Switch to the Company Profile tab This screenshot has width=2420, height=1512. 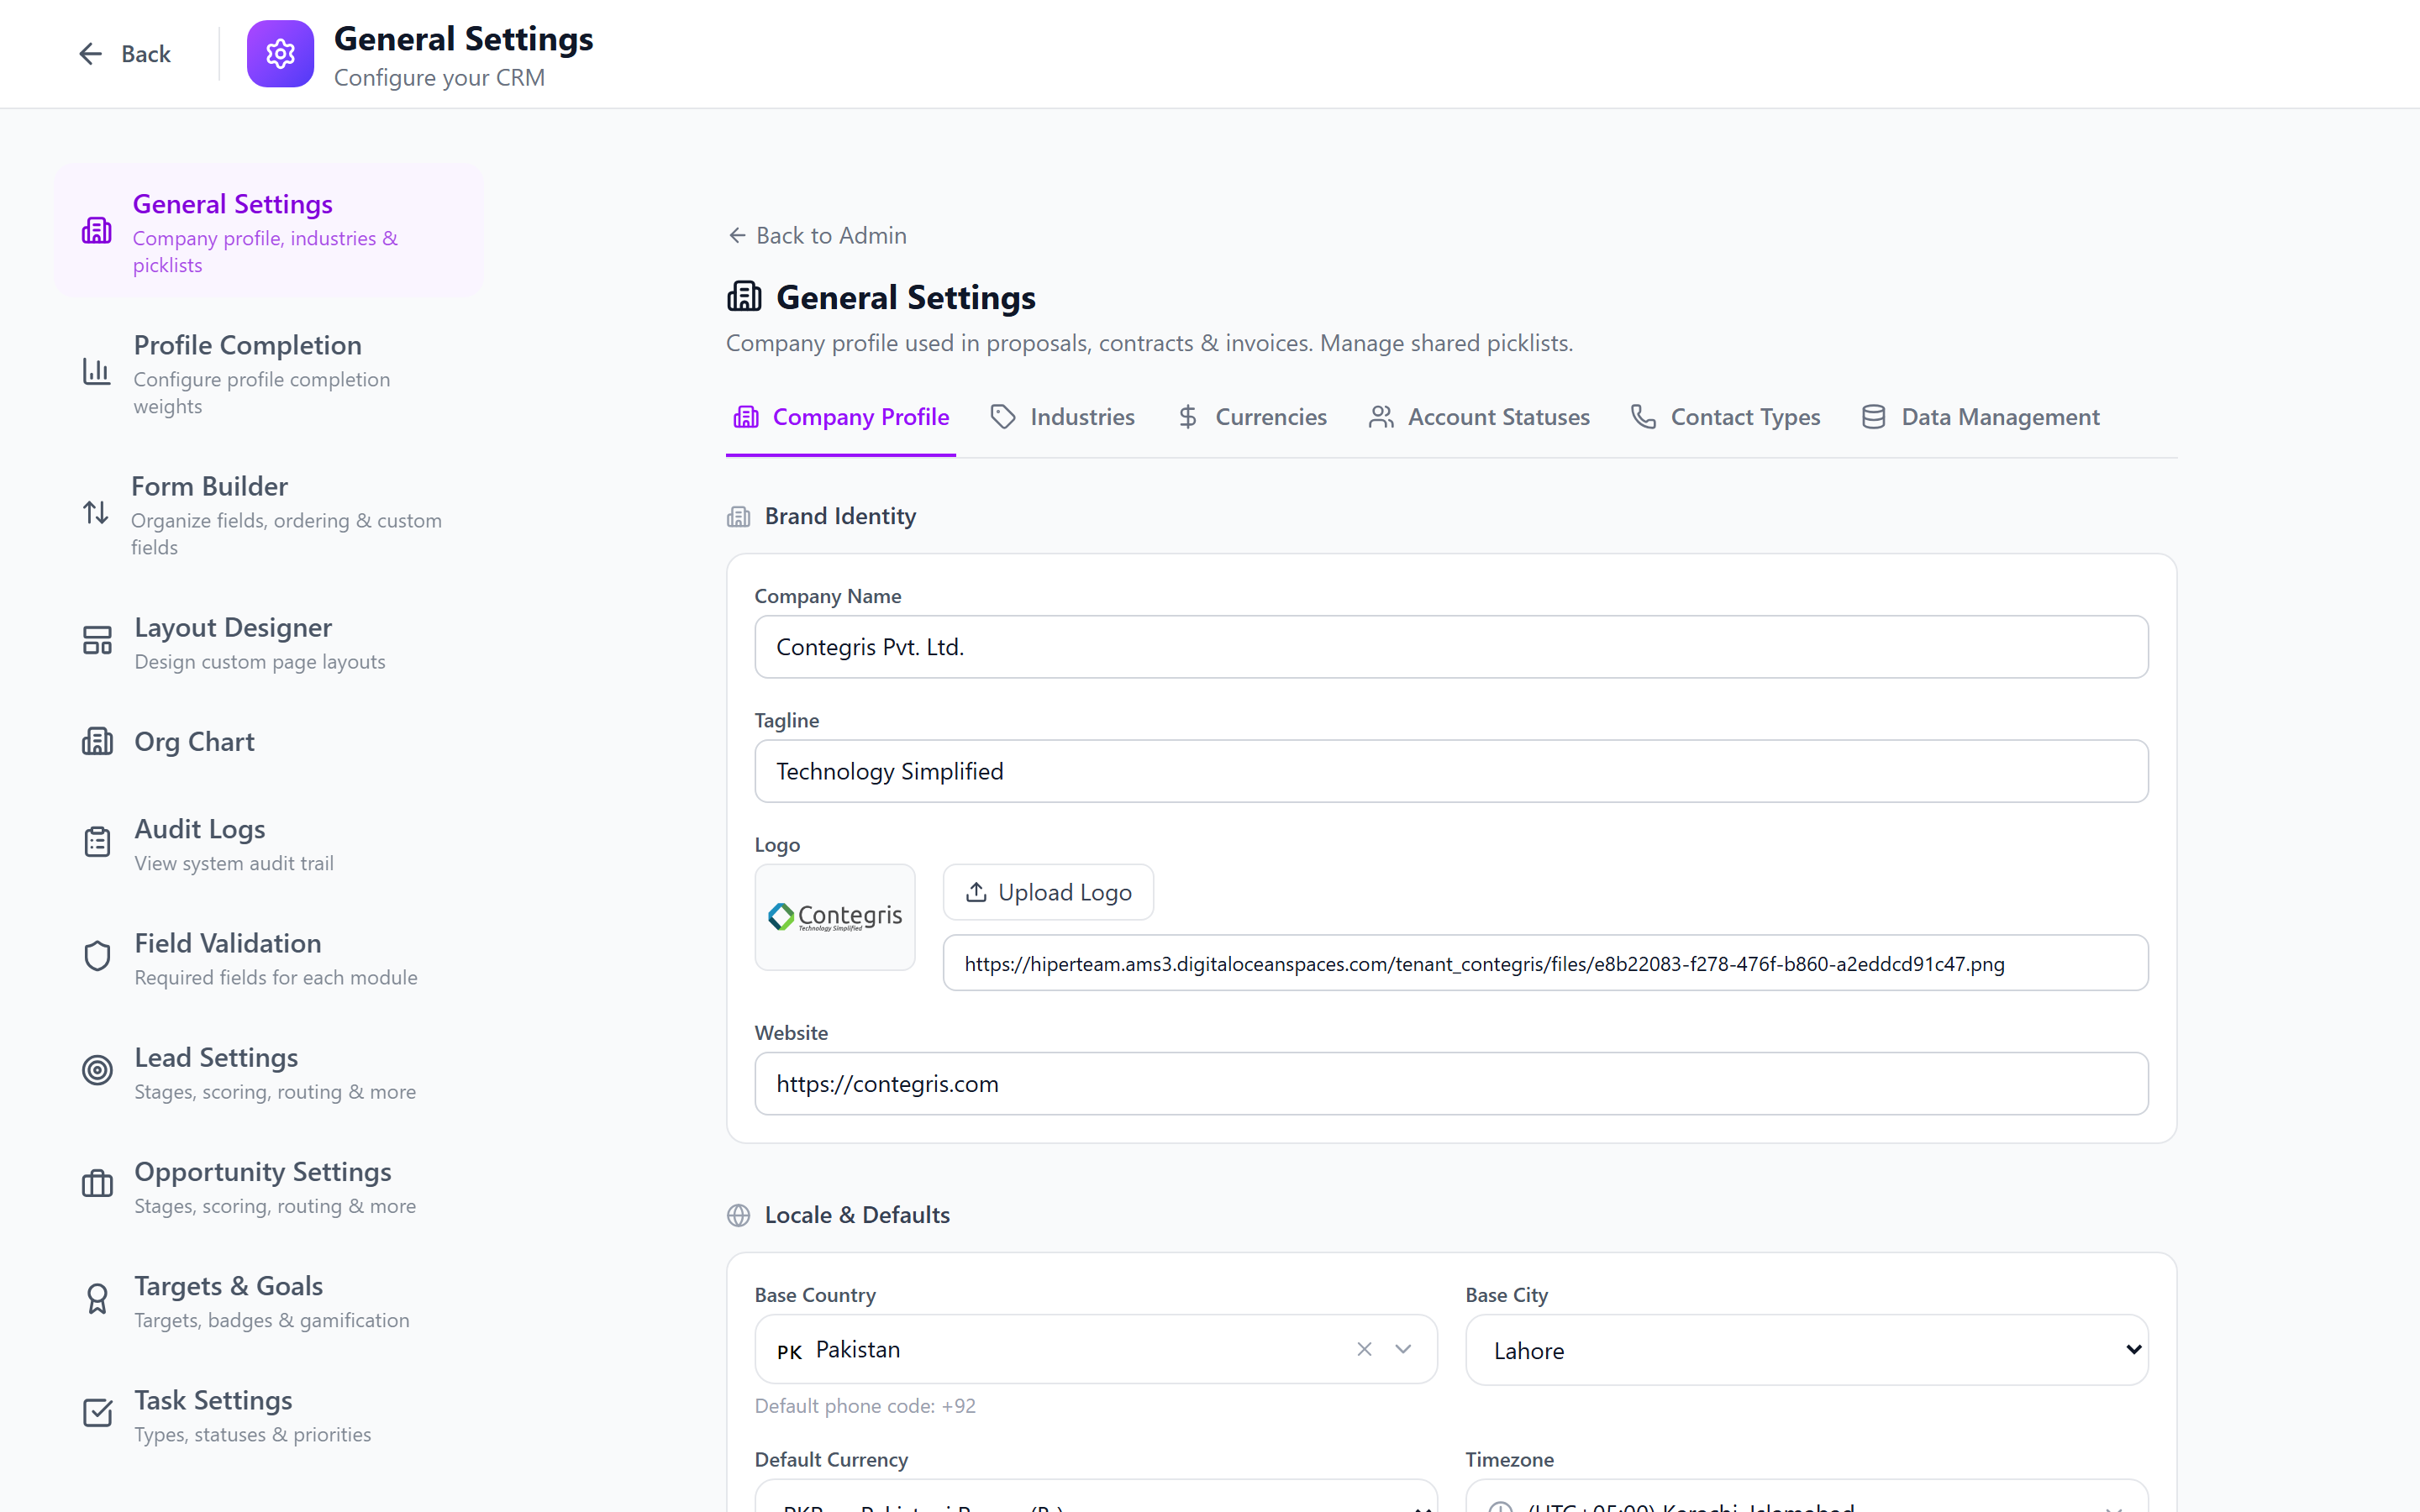tap(841, 417)
